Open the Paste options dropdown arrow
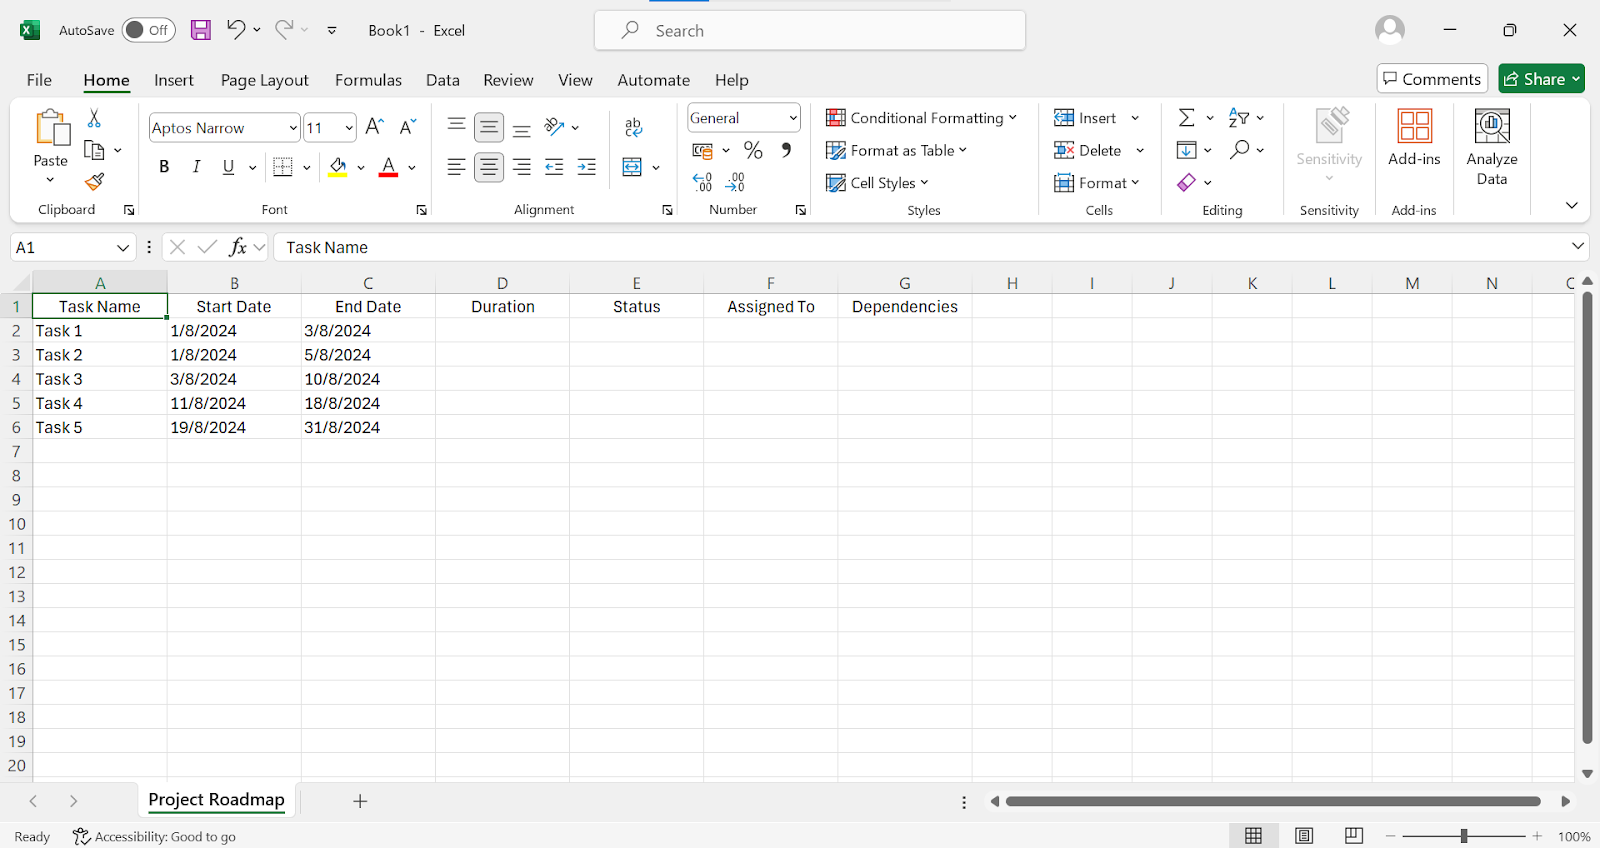 tap(50, 180)
